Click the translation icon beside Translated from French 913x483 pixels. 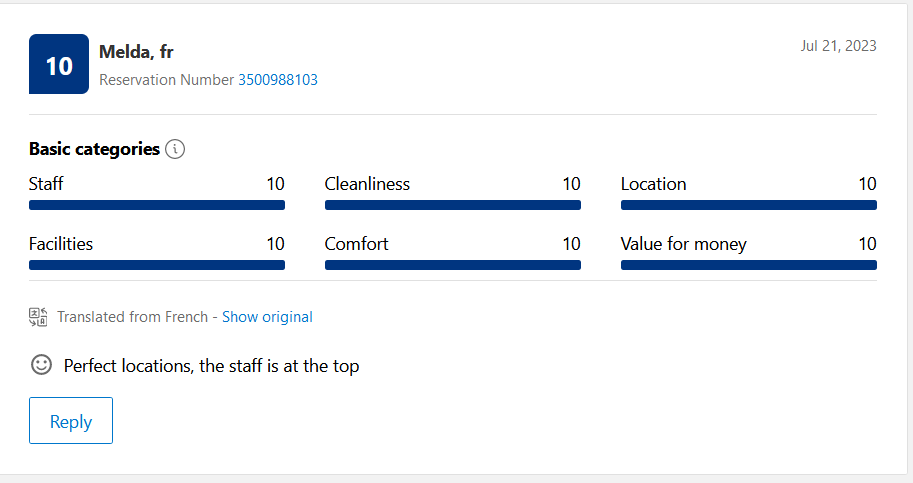[x=39, y=317]
